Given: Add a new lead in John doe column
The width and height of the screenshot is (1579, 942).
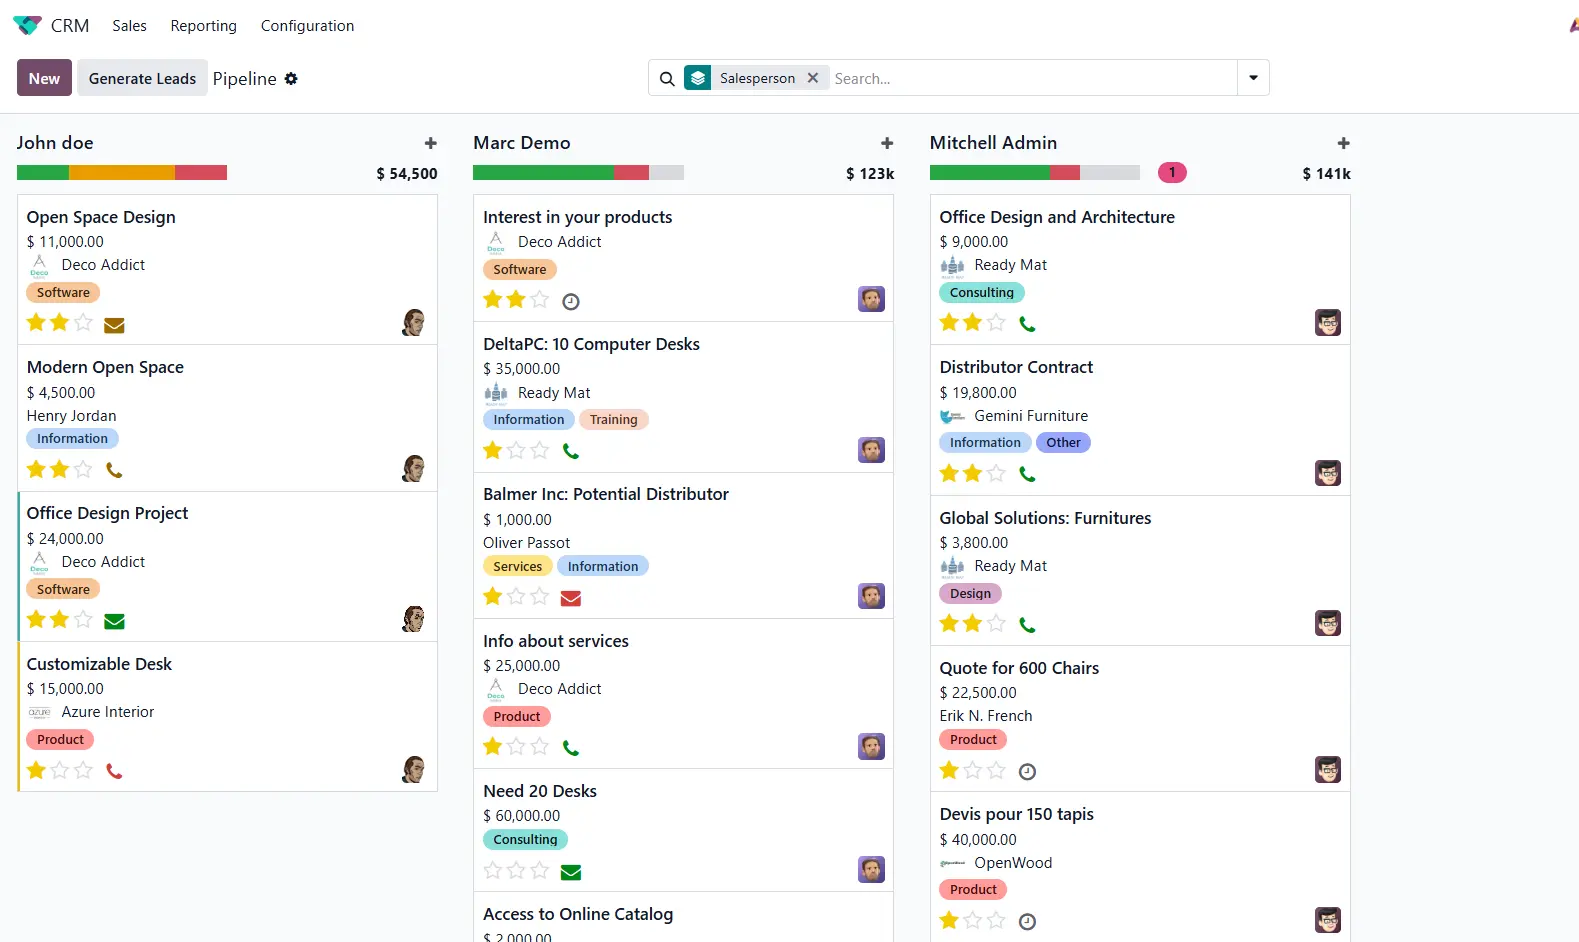Looking at the screenshot, I should 430,143.
